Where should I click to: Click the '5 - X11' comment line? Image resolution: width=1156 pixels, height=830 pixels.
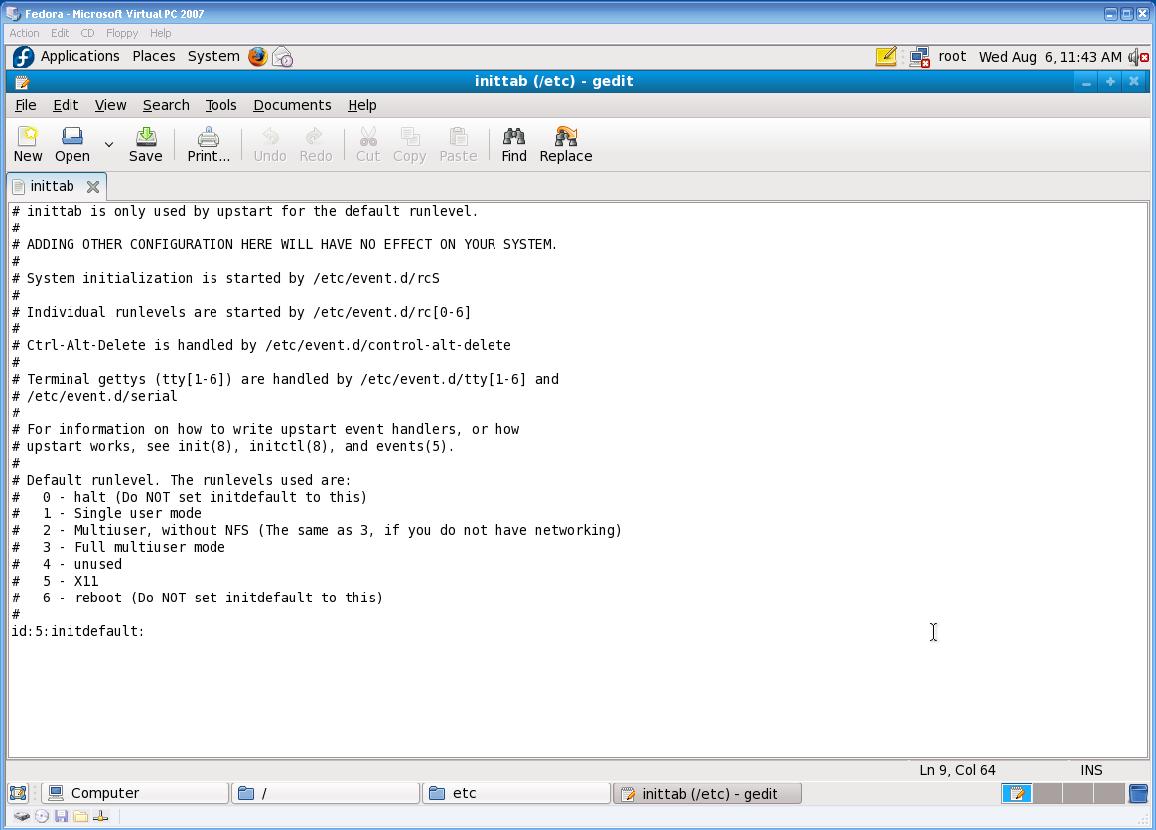[55, 581]
